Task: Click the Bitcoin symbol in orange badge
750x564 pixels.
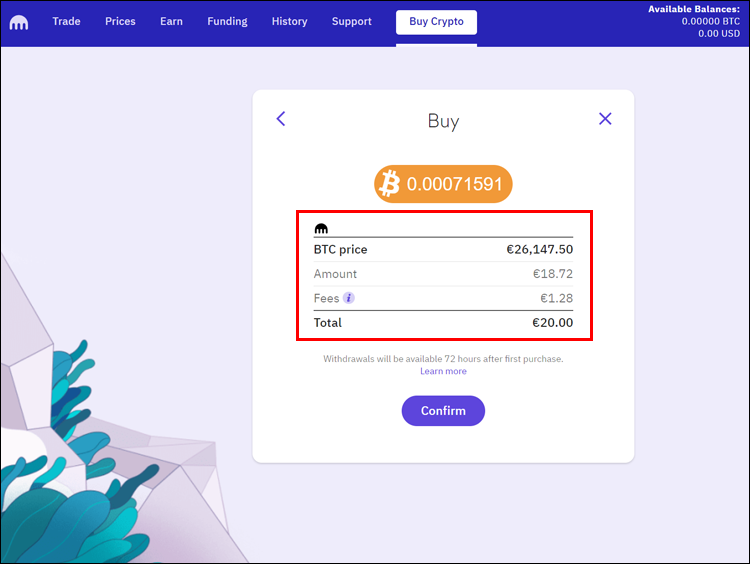Action: [x=389, y=184]
